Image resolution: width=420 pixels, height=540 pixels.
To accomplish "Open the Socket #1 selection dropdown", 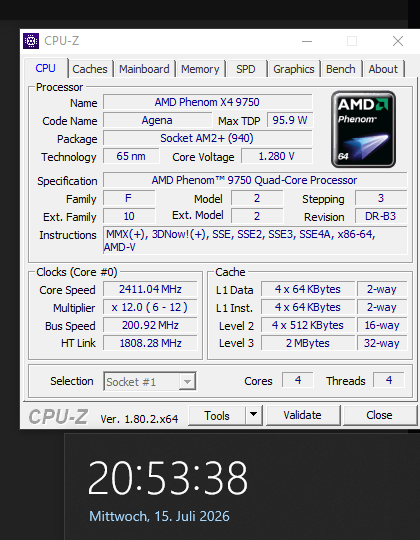I will click(150, 382).
